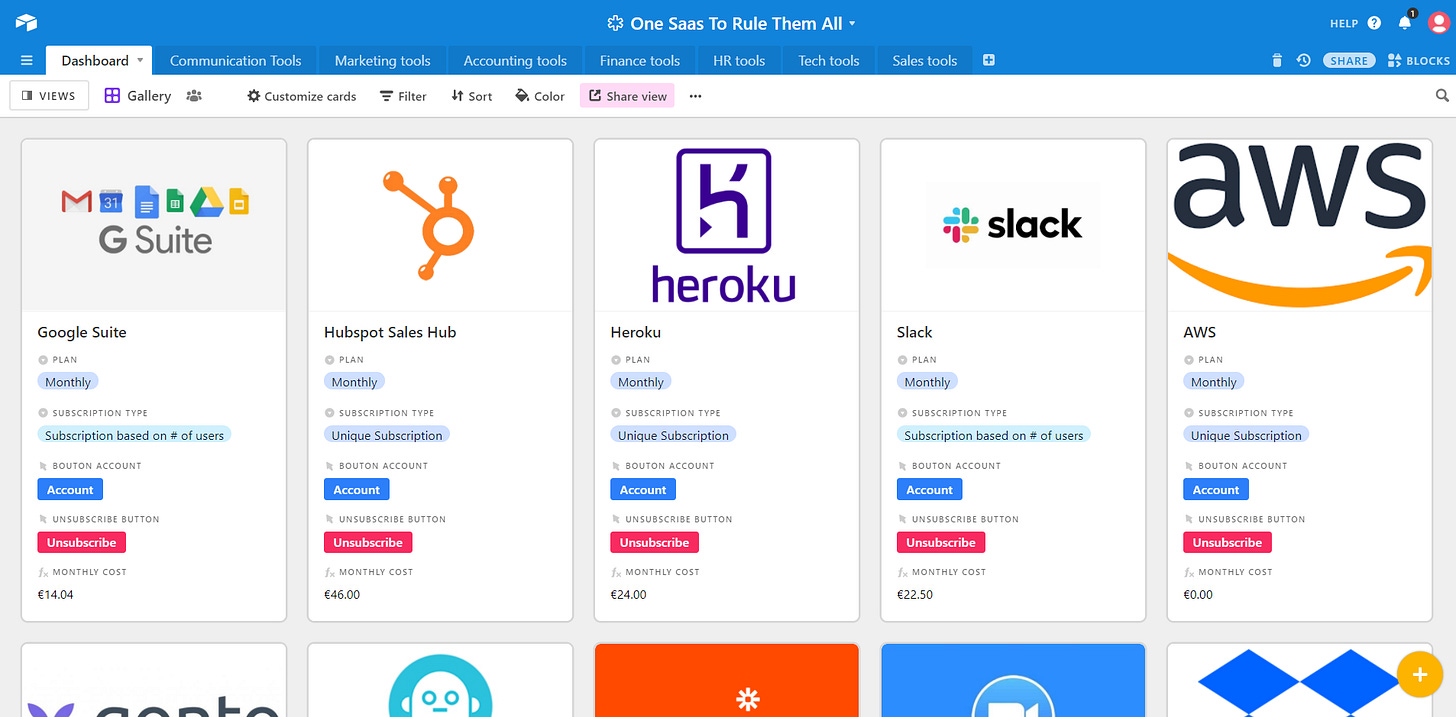The width and height of the screenshot is (1456, 717).
Task: Click Unsubscribe on Heroku card
Action: 655,543
